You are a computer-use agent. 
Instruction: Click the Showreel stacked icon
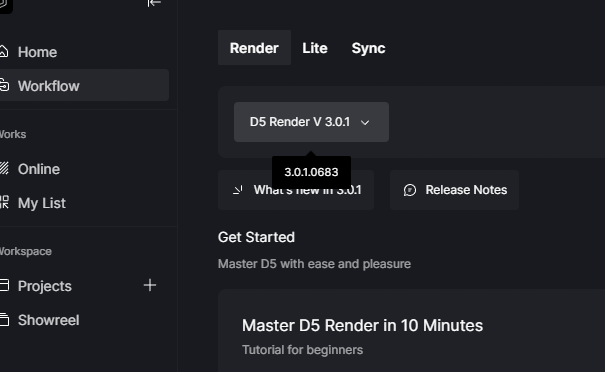(4, 319)
